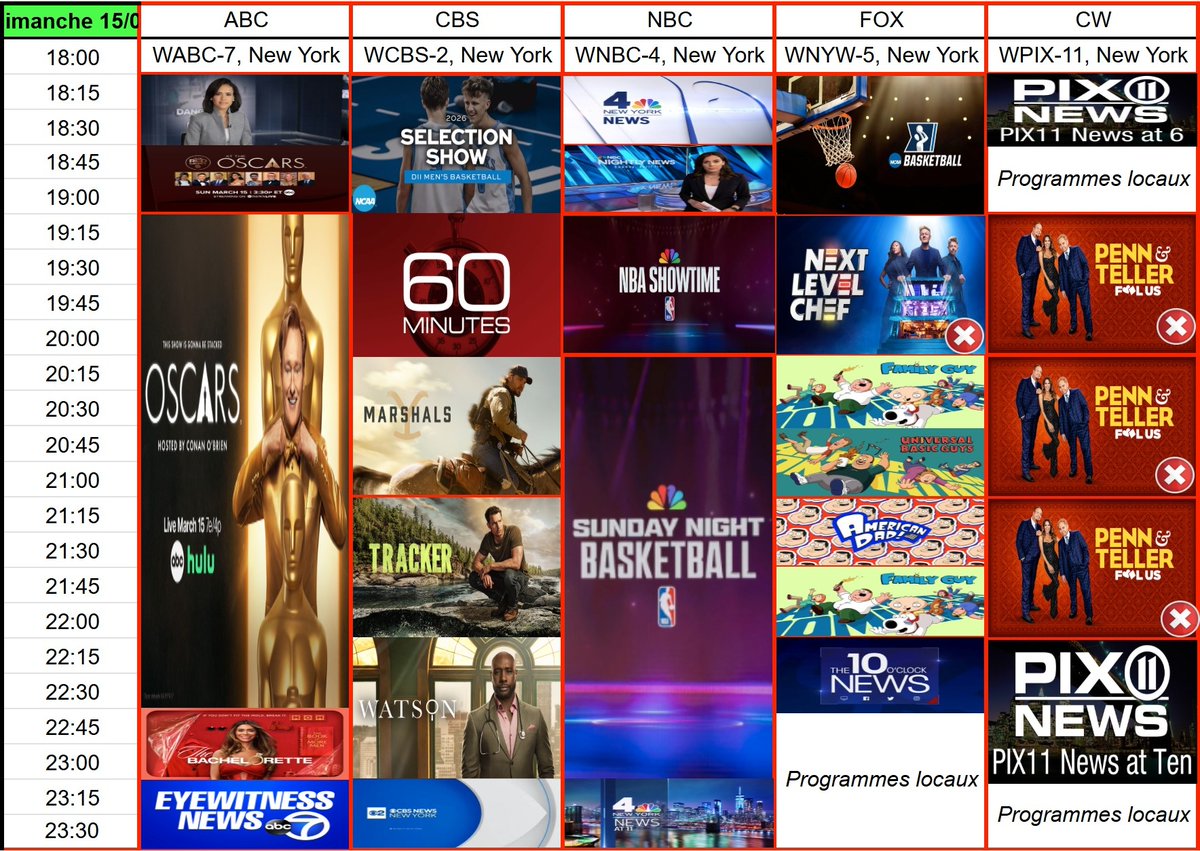Click the CW channel header
The height and width of the screenshot is (851, 1200).
(1093, 20)
